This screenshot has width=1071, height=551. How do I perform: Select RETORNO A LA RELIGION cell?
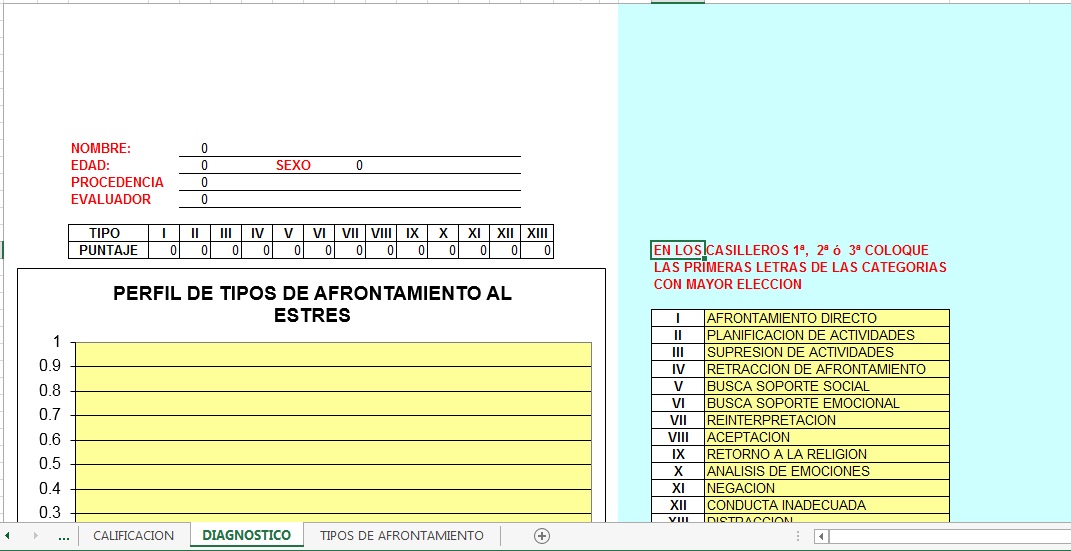826,455
